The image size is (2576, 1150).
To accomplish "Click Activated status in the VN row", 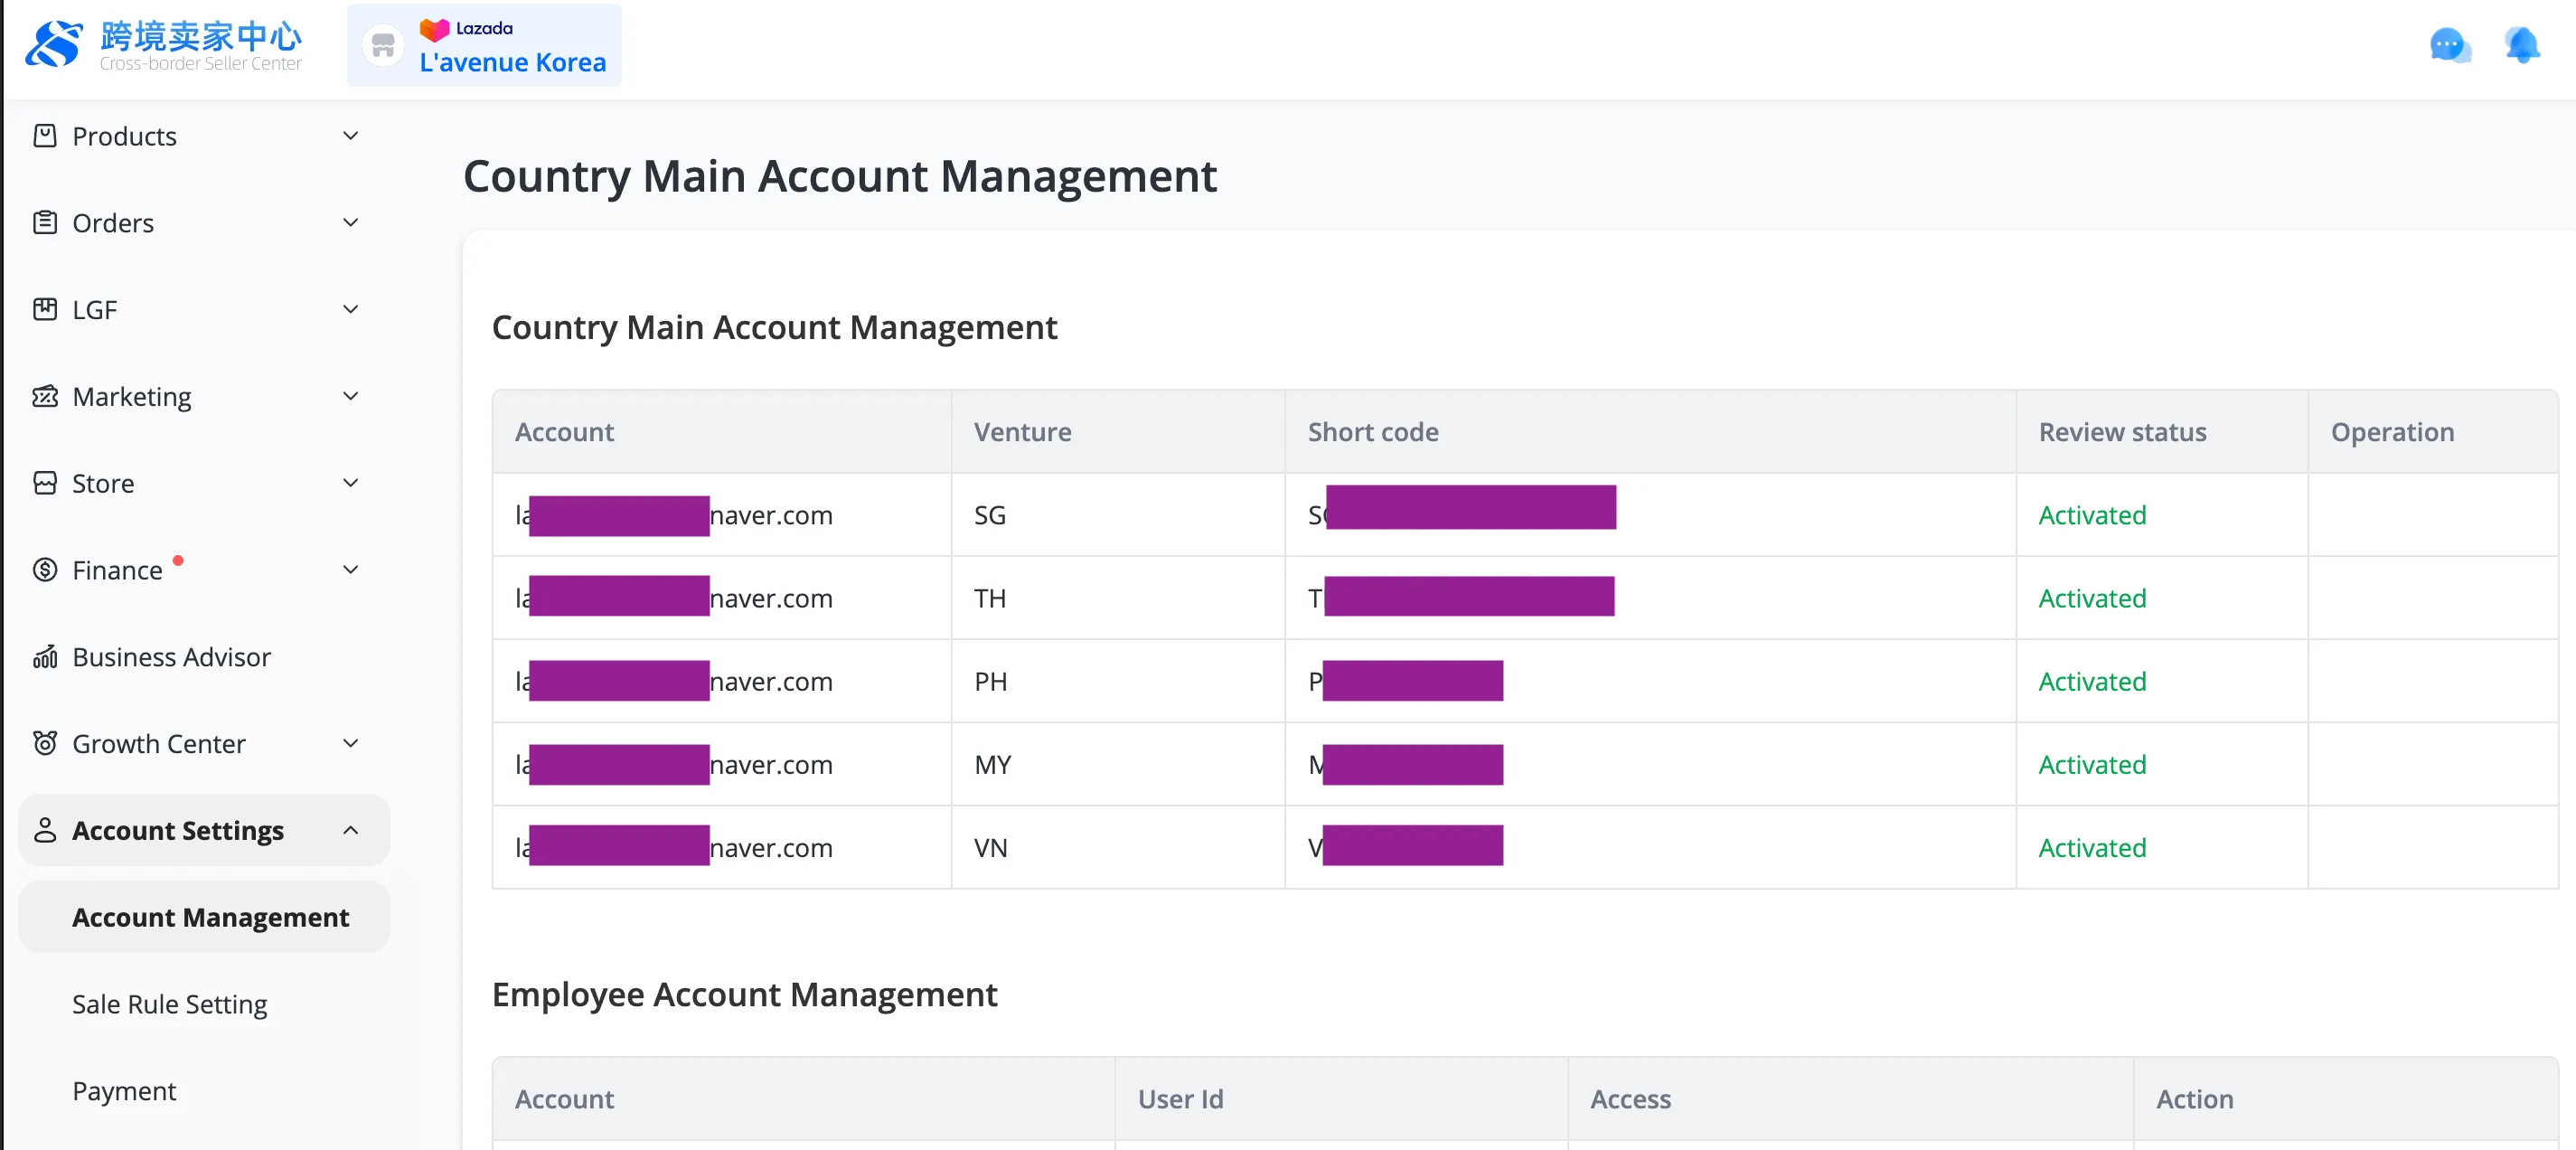I will point(2092,847).
